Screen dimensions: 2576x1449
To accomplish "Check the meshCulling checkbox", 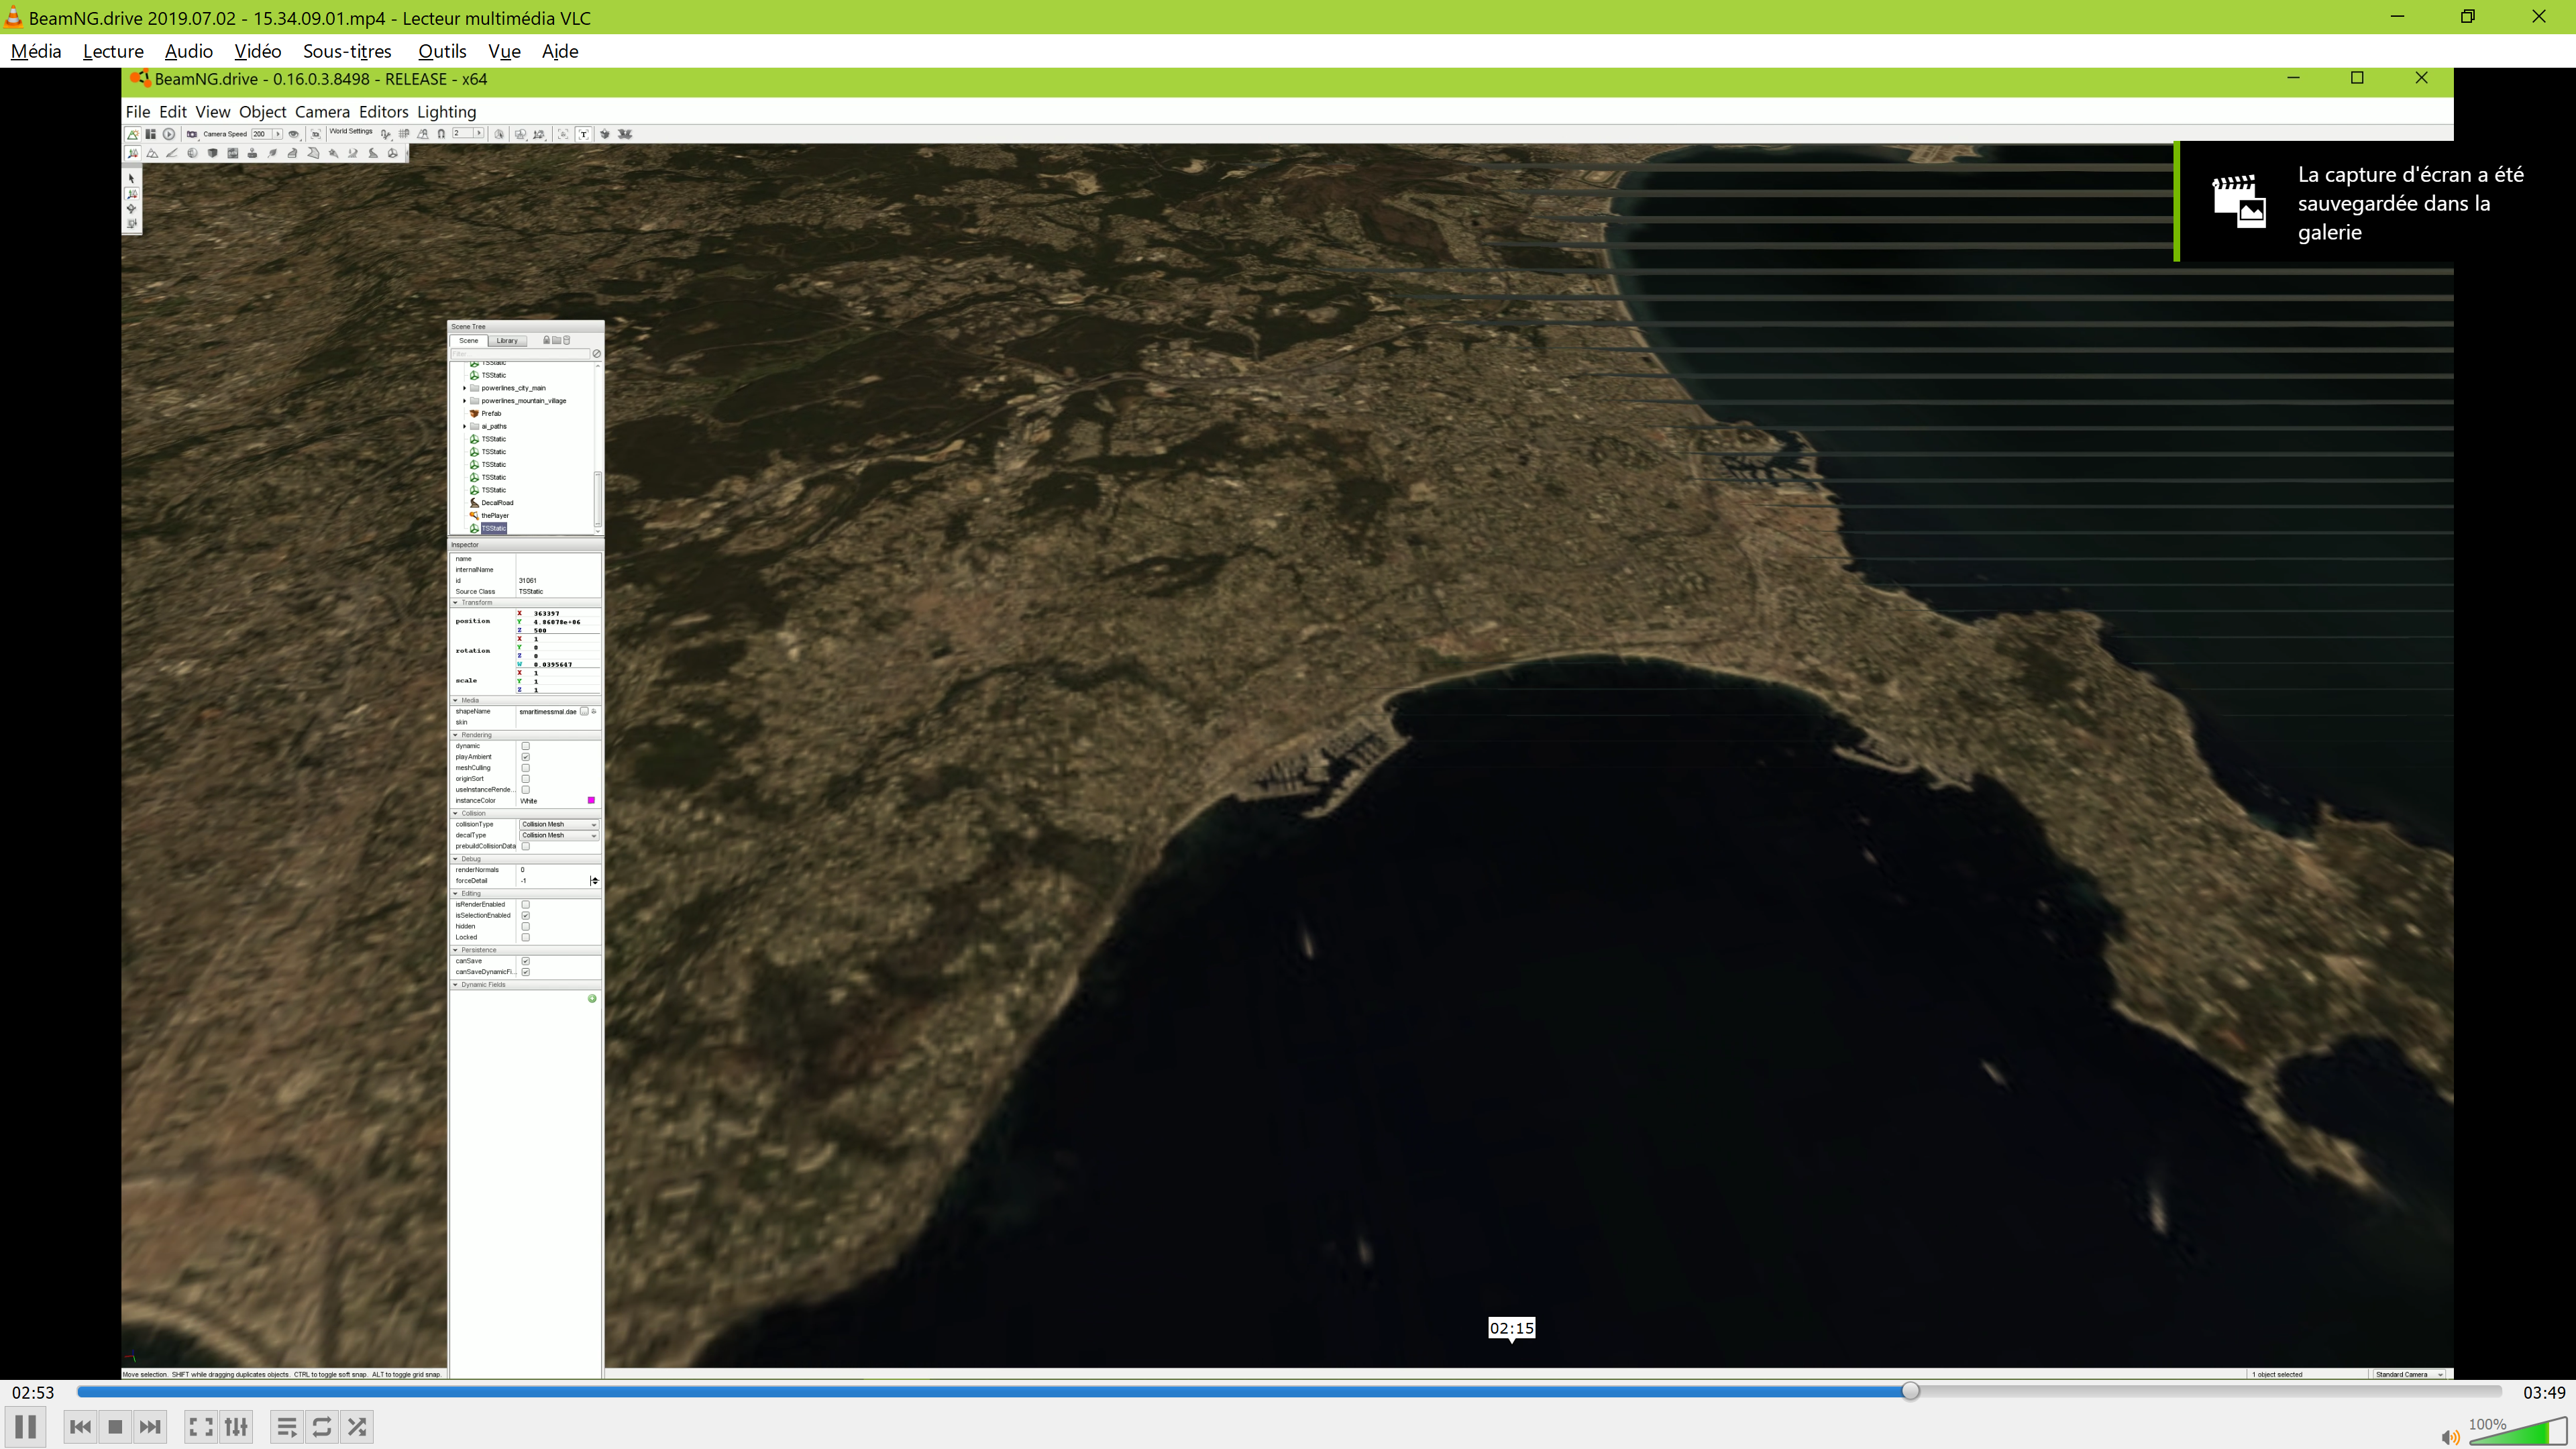I will (526, 768).
